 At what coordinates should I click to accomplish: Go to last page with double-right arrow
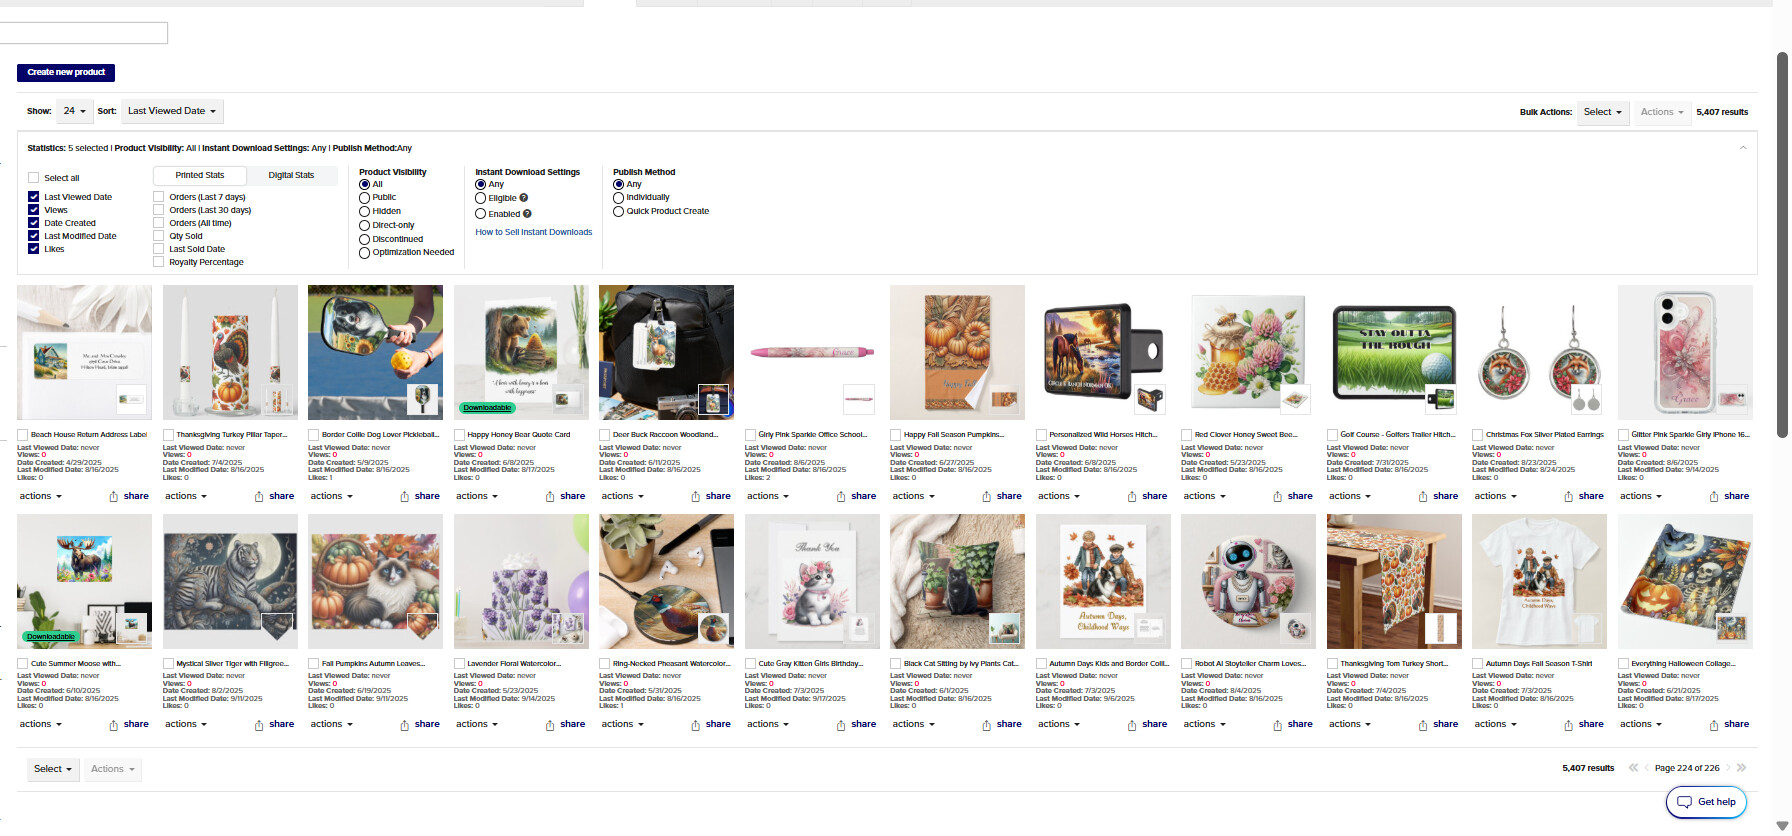1742,768
